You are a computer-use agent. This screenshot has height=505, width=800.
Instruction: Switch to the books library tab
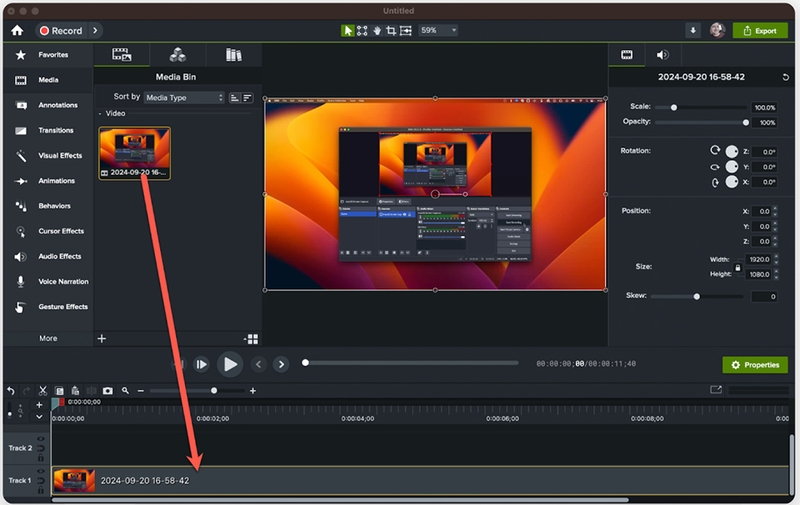click(x=234, y=55)
